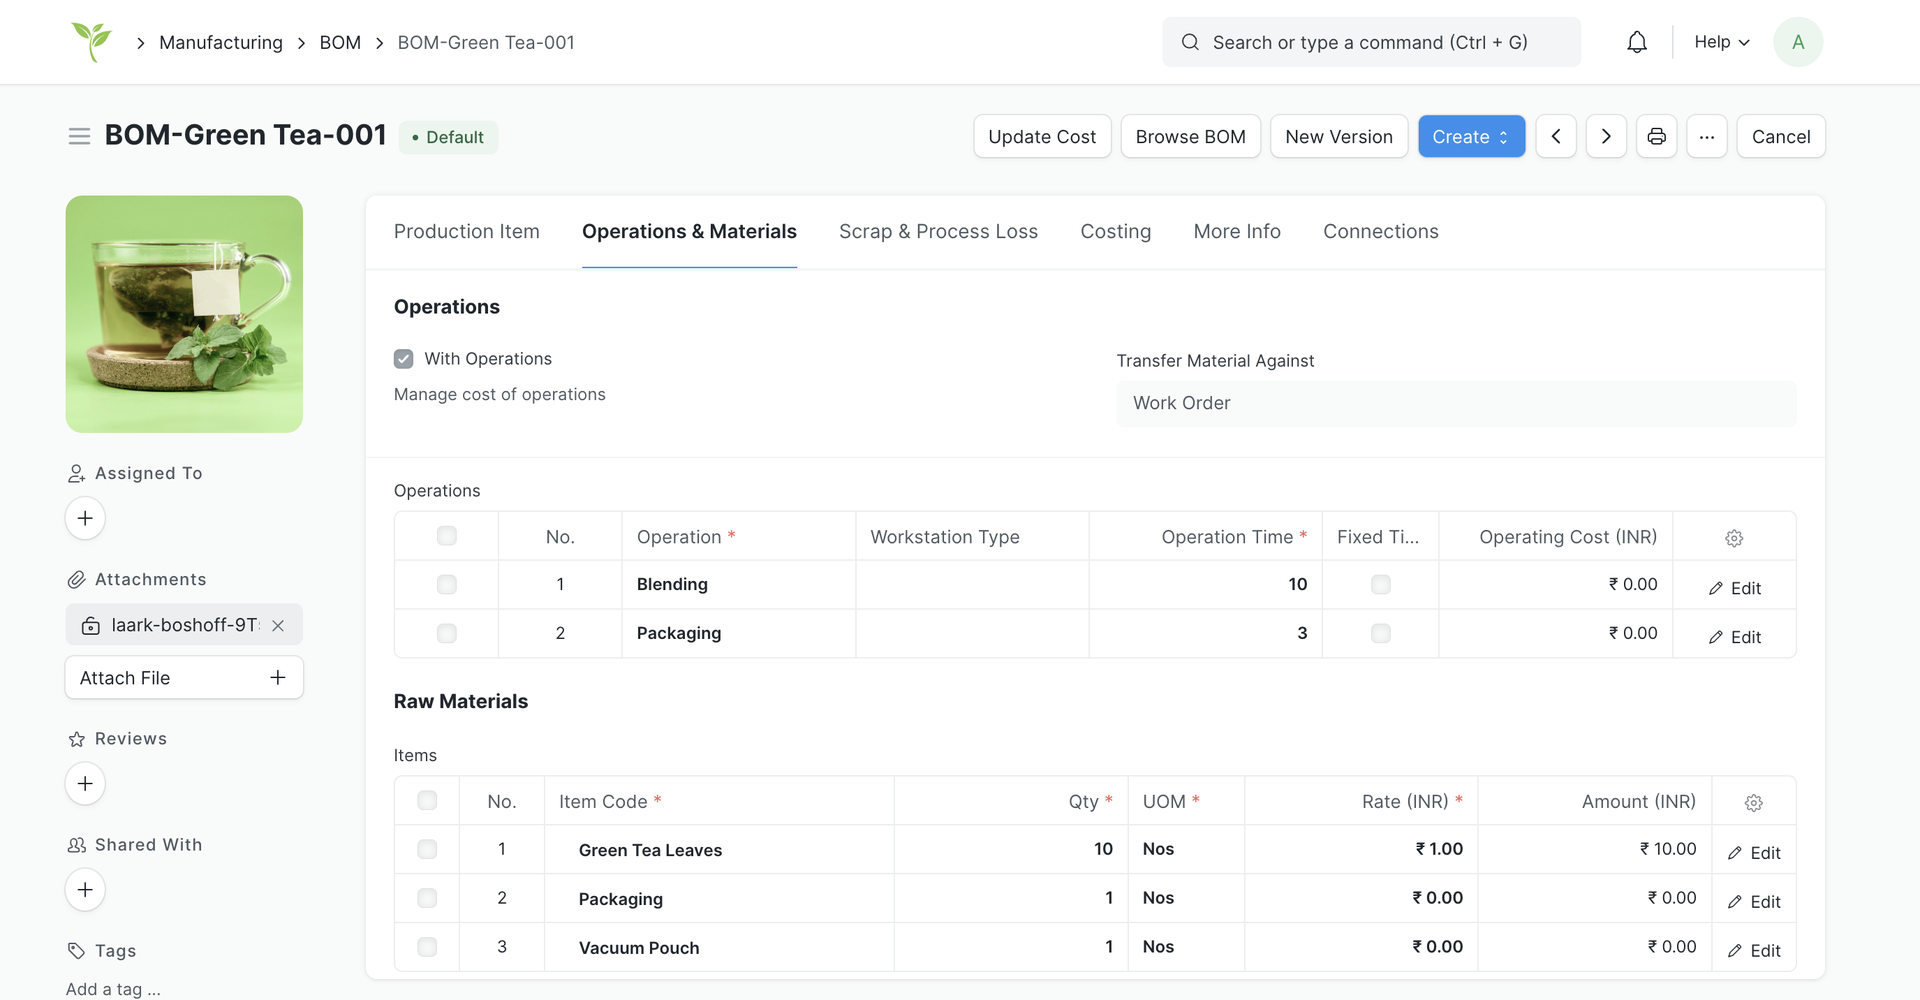Click Green Tea Leaves rate ₹ 1.00

[x=1439, y=849]
